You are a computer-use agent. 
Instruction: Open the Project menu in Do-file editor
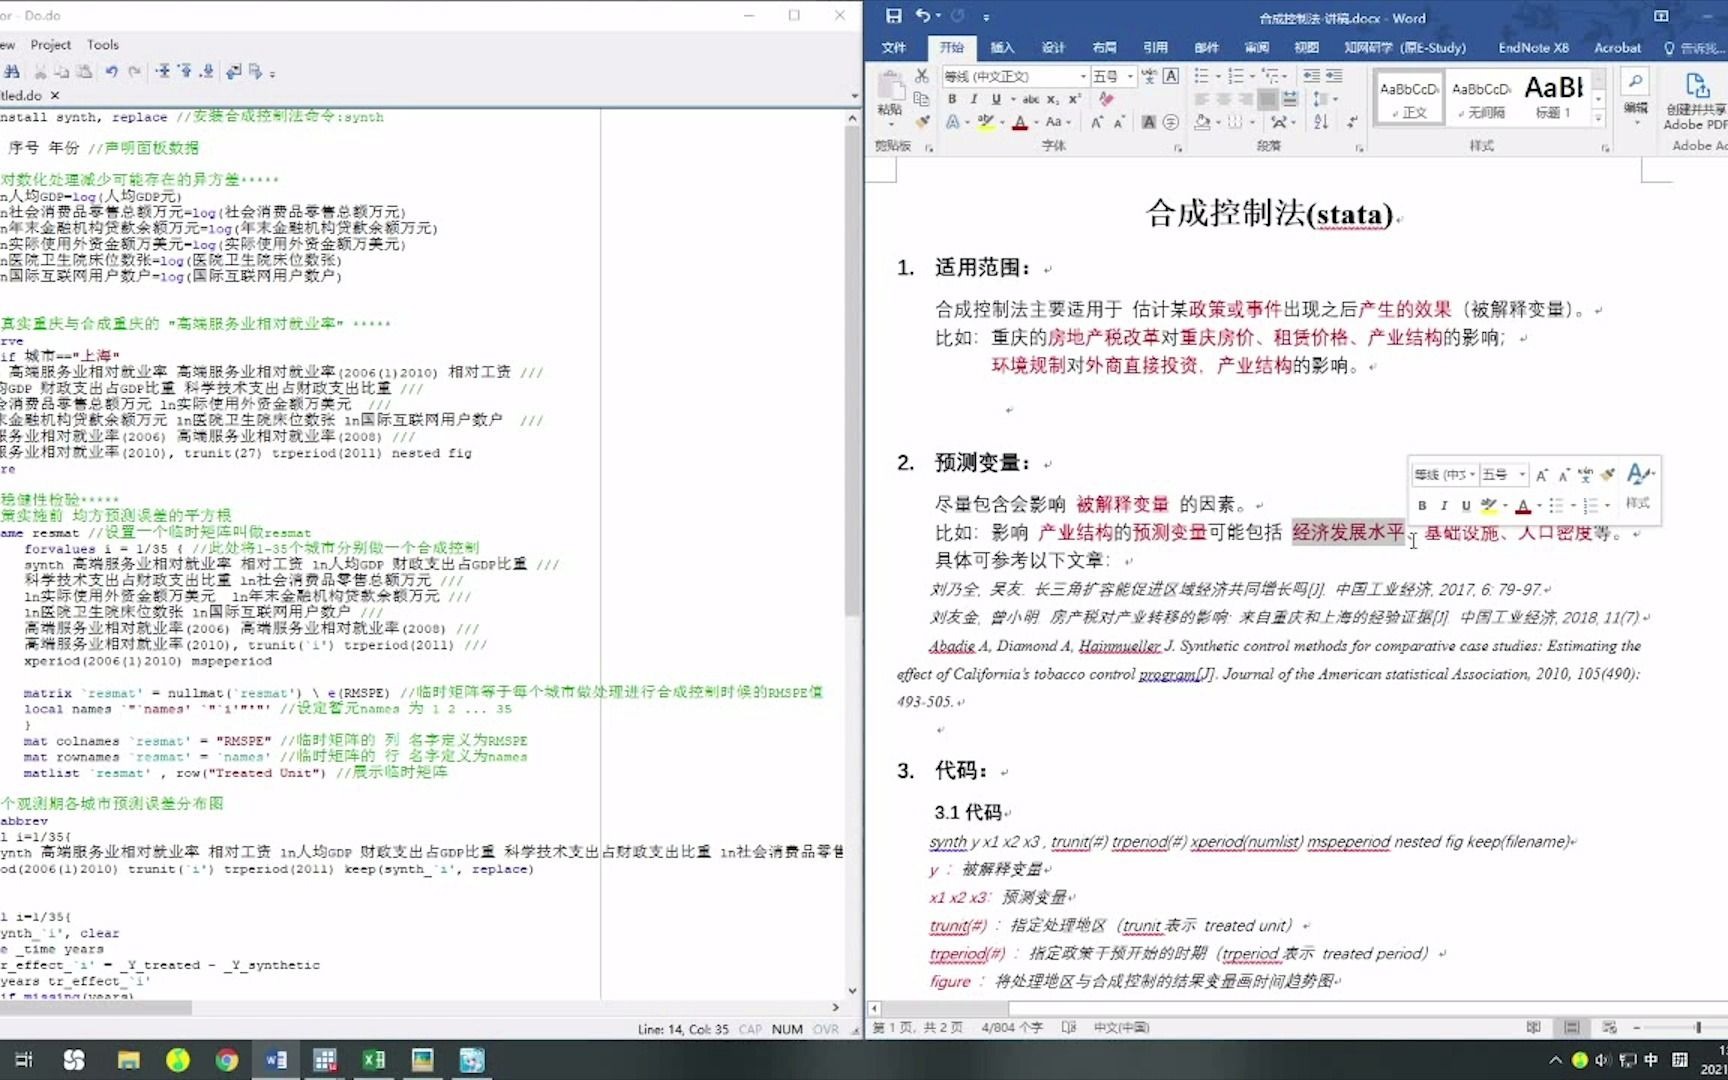(x=50, y=44)
